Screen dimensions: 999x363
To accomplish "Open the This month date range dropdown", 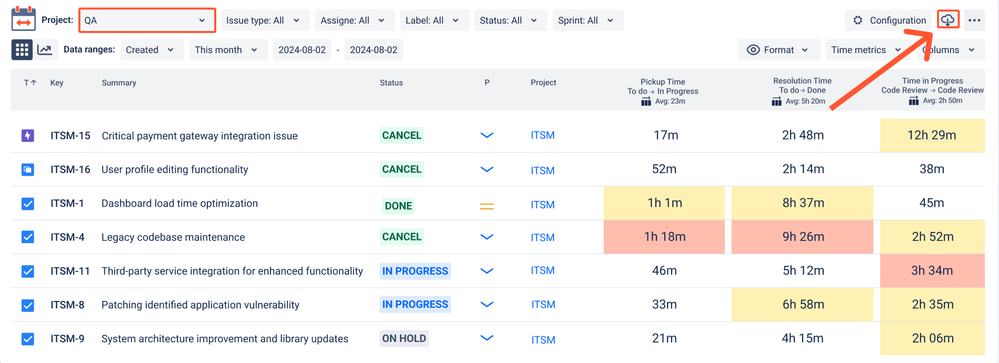I will 227,50.
